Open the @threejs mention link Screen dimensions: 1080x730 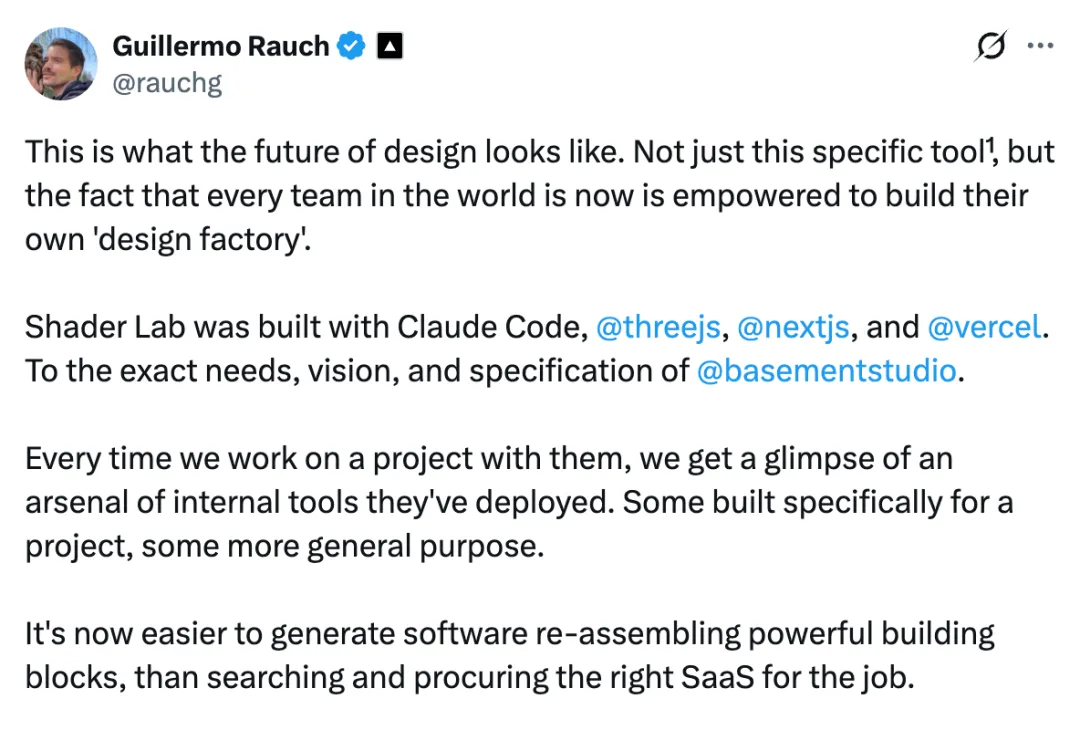658,327
